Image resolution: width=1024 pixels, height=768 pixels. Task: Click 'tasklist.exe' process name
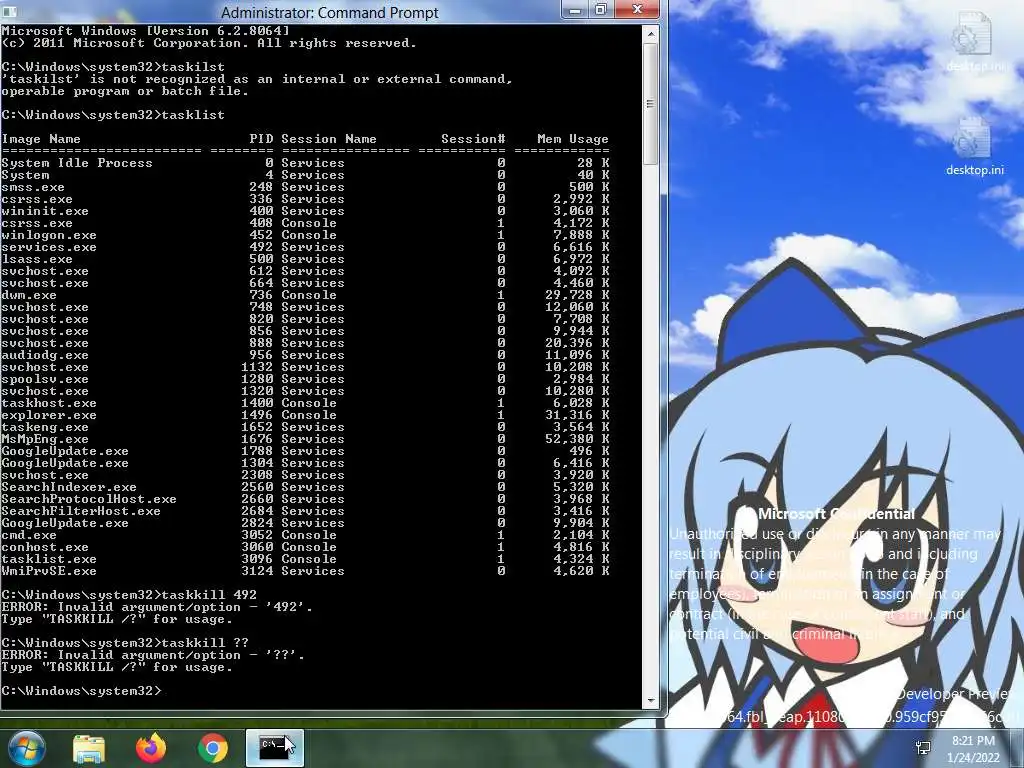(49, 560)
